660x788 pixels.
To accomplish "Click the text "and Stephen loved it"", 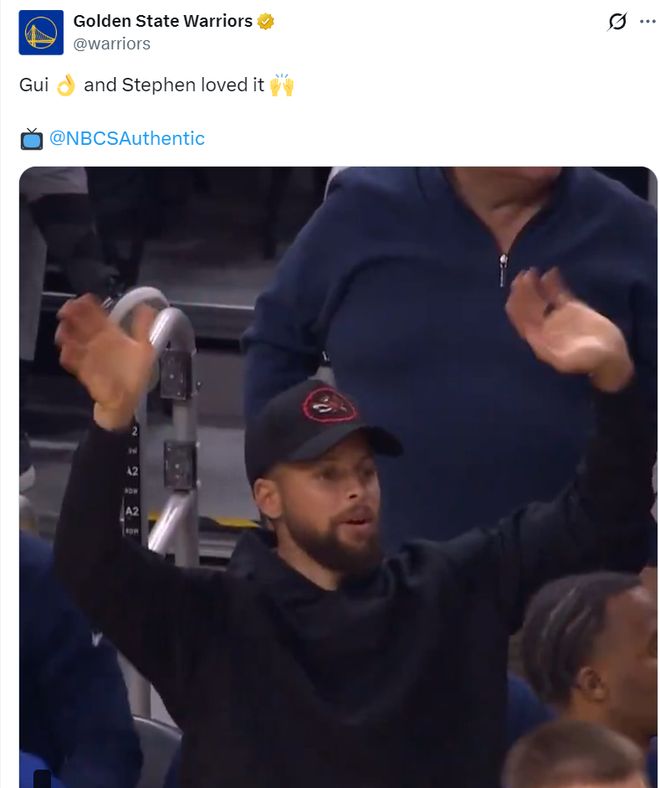I will point(174,85).
